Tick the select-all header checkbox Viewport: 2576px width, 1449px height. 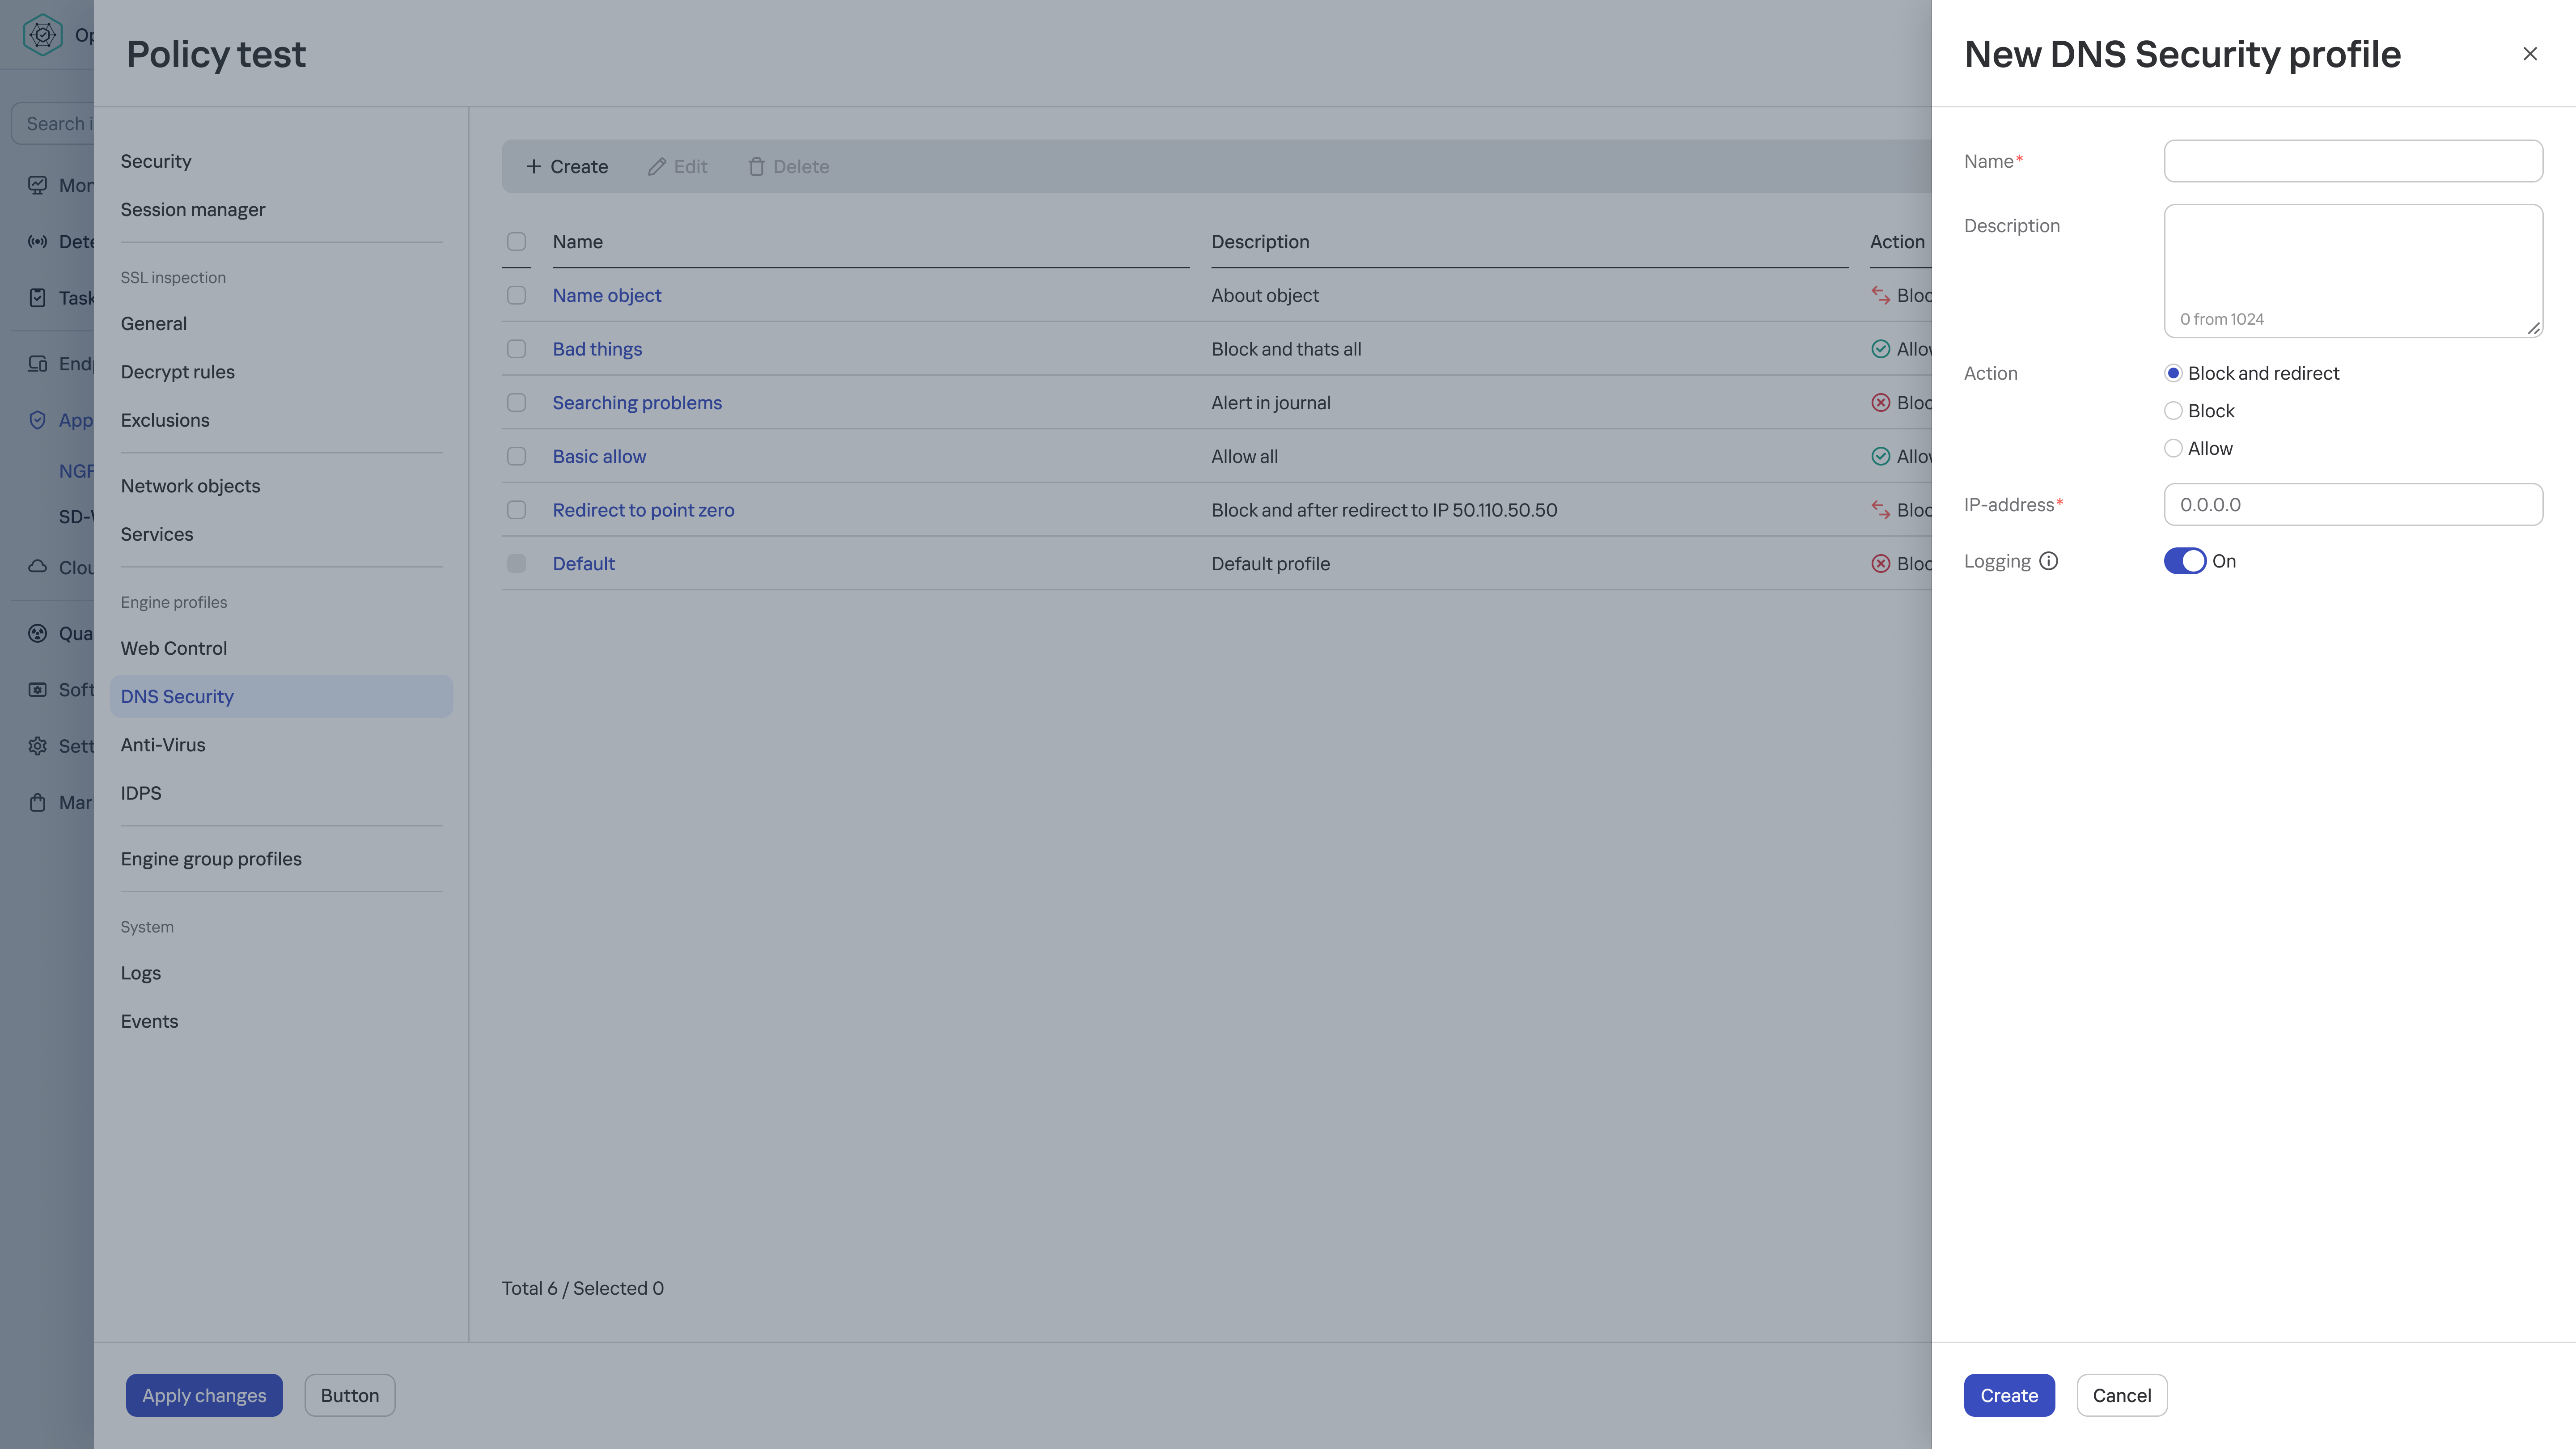(516, 242)
